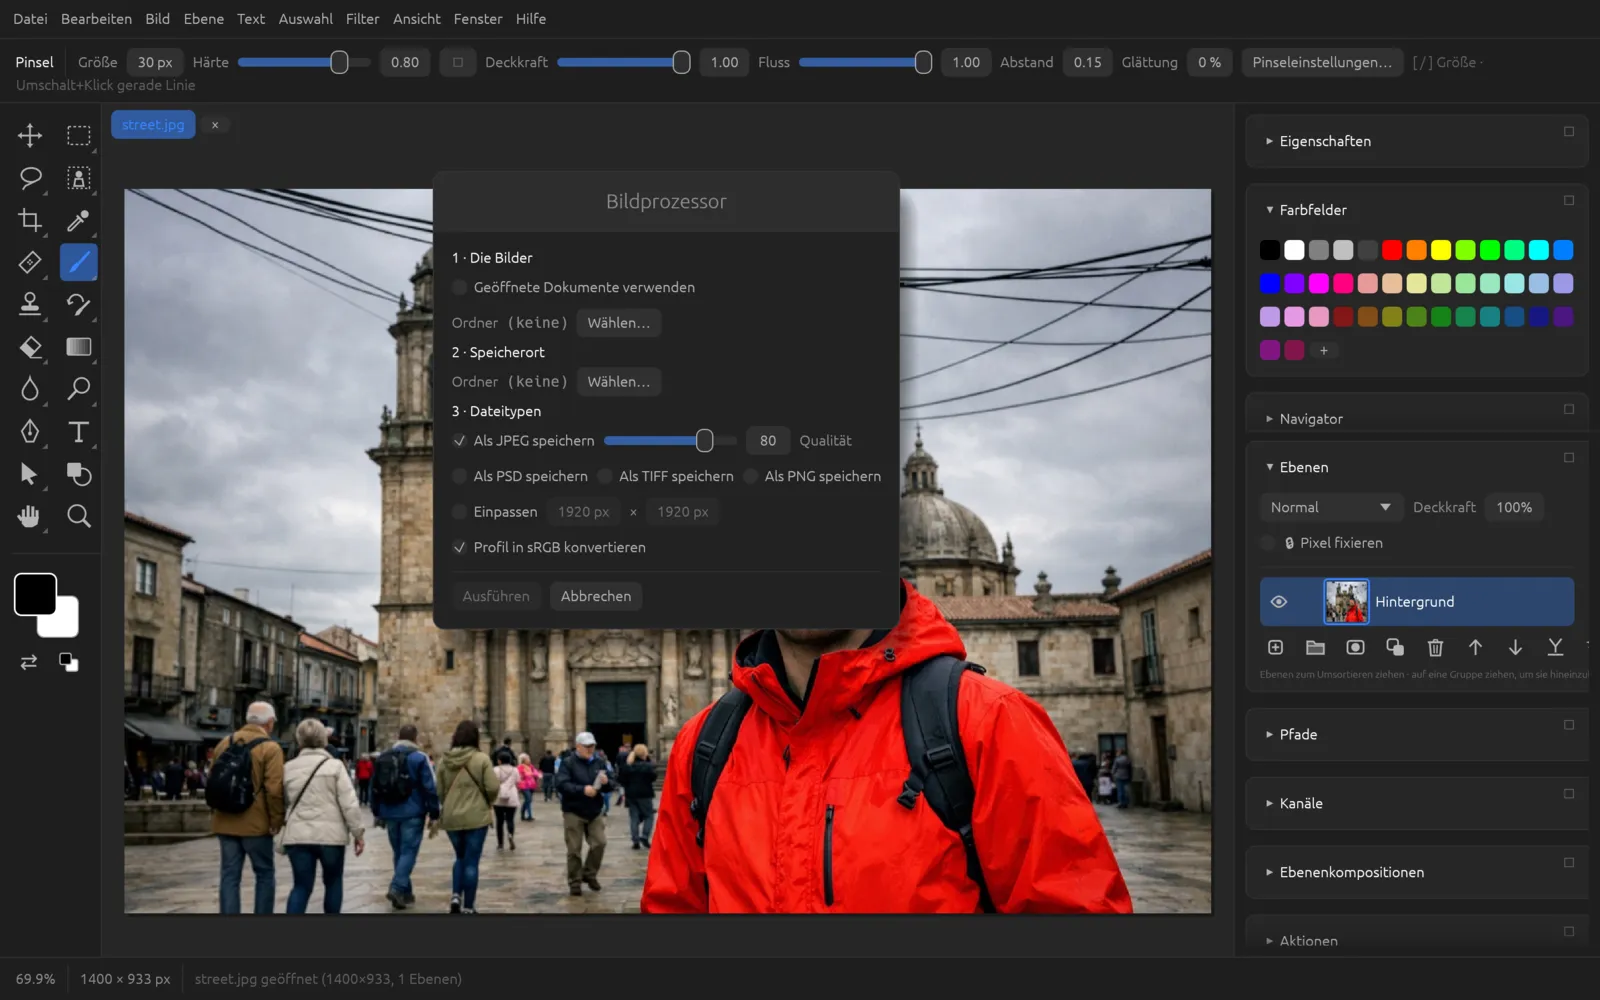The width and height of the screenshot is (1600, 1000).
Task: Create a new layer group folder
Action: coord(1315,648)
